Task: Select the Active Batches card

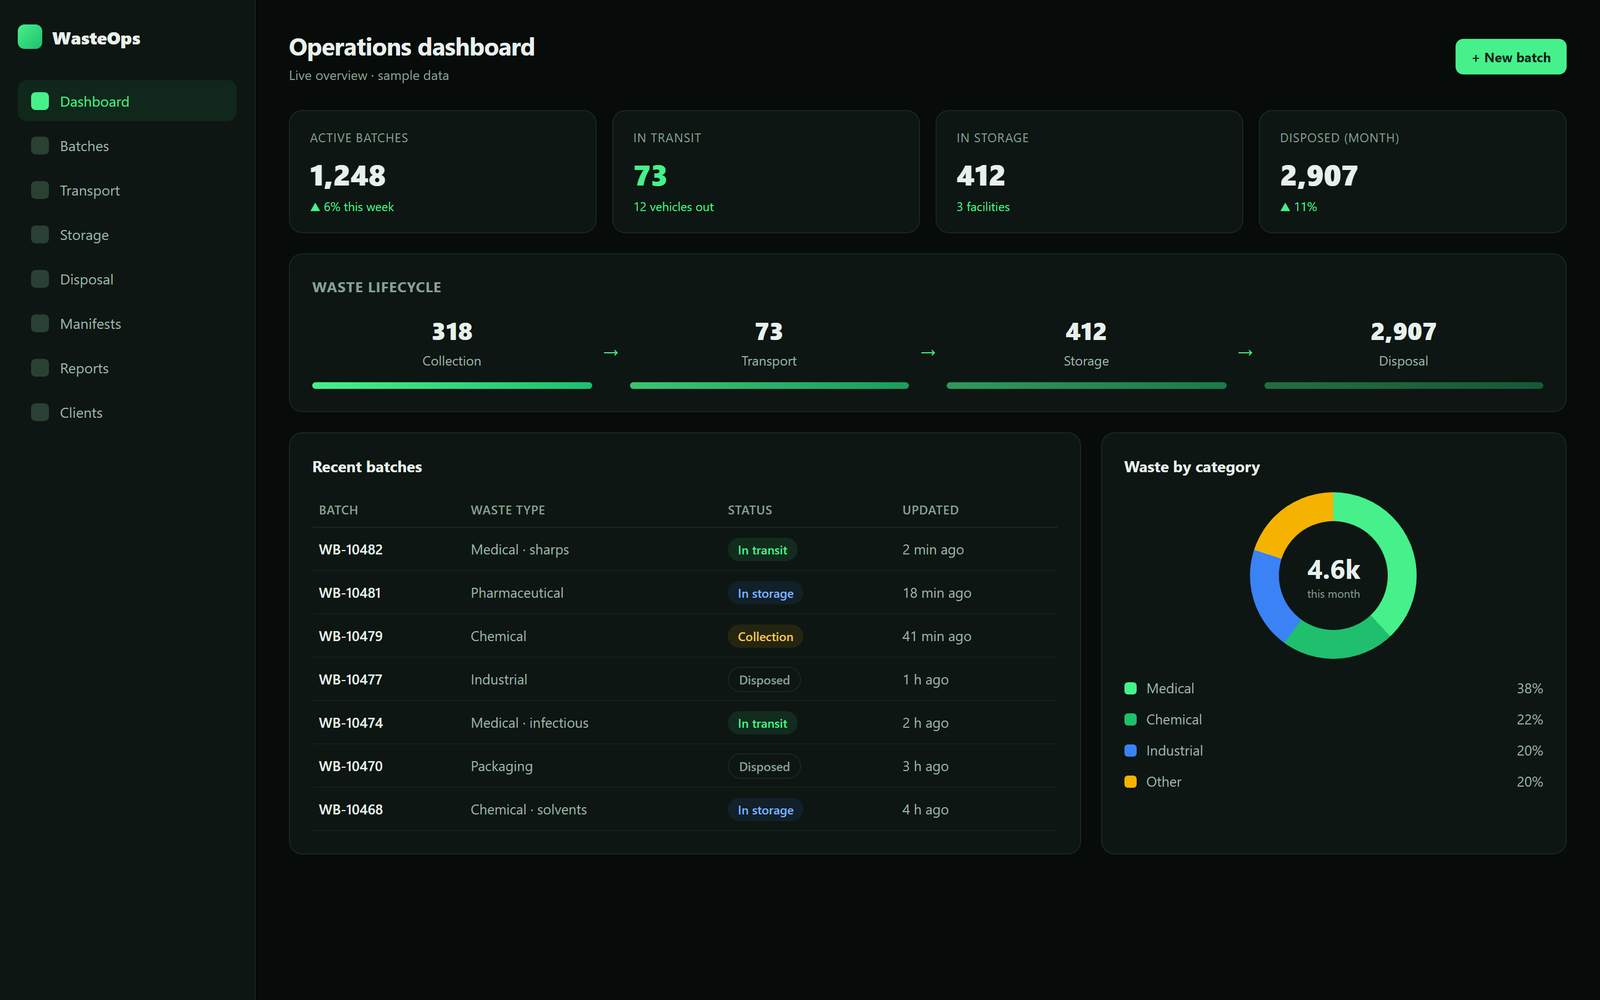Action: 442,171
